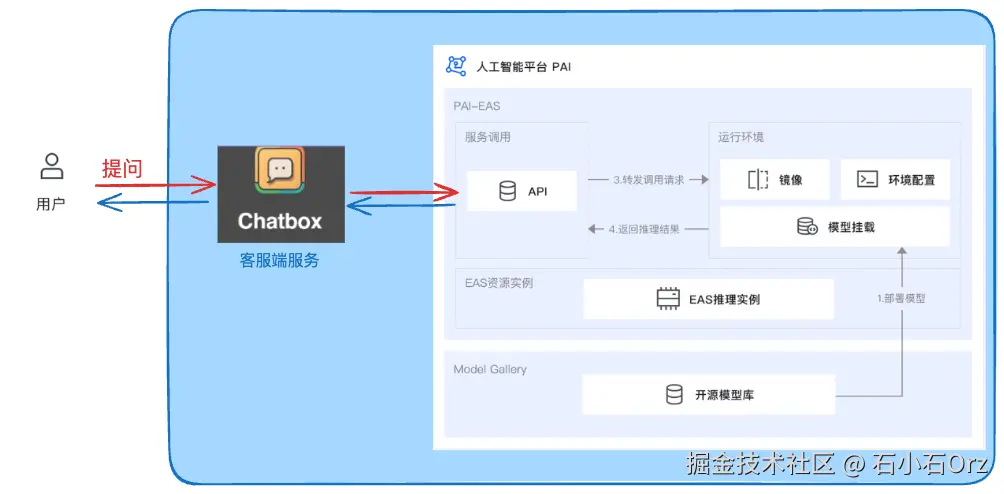
Task: Click the 3.转发调用请求 label
Action: click(649, 180)
